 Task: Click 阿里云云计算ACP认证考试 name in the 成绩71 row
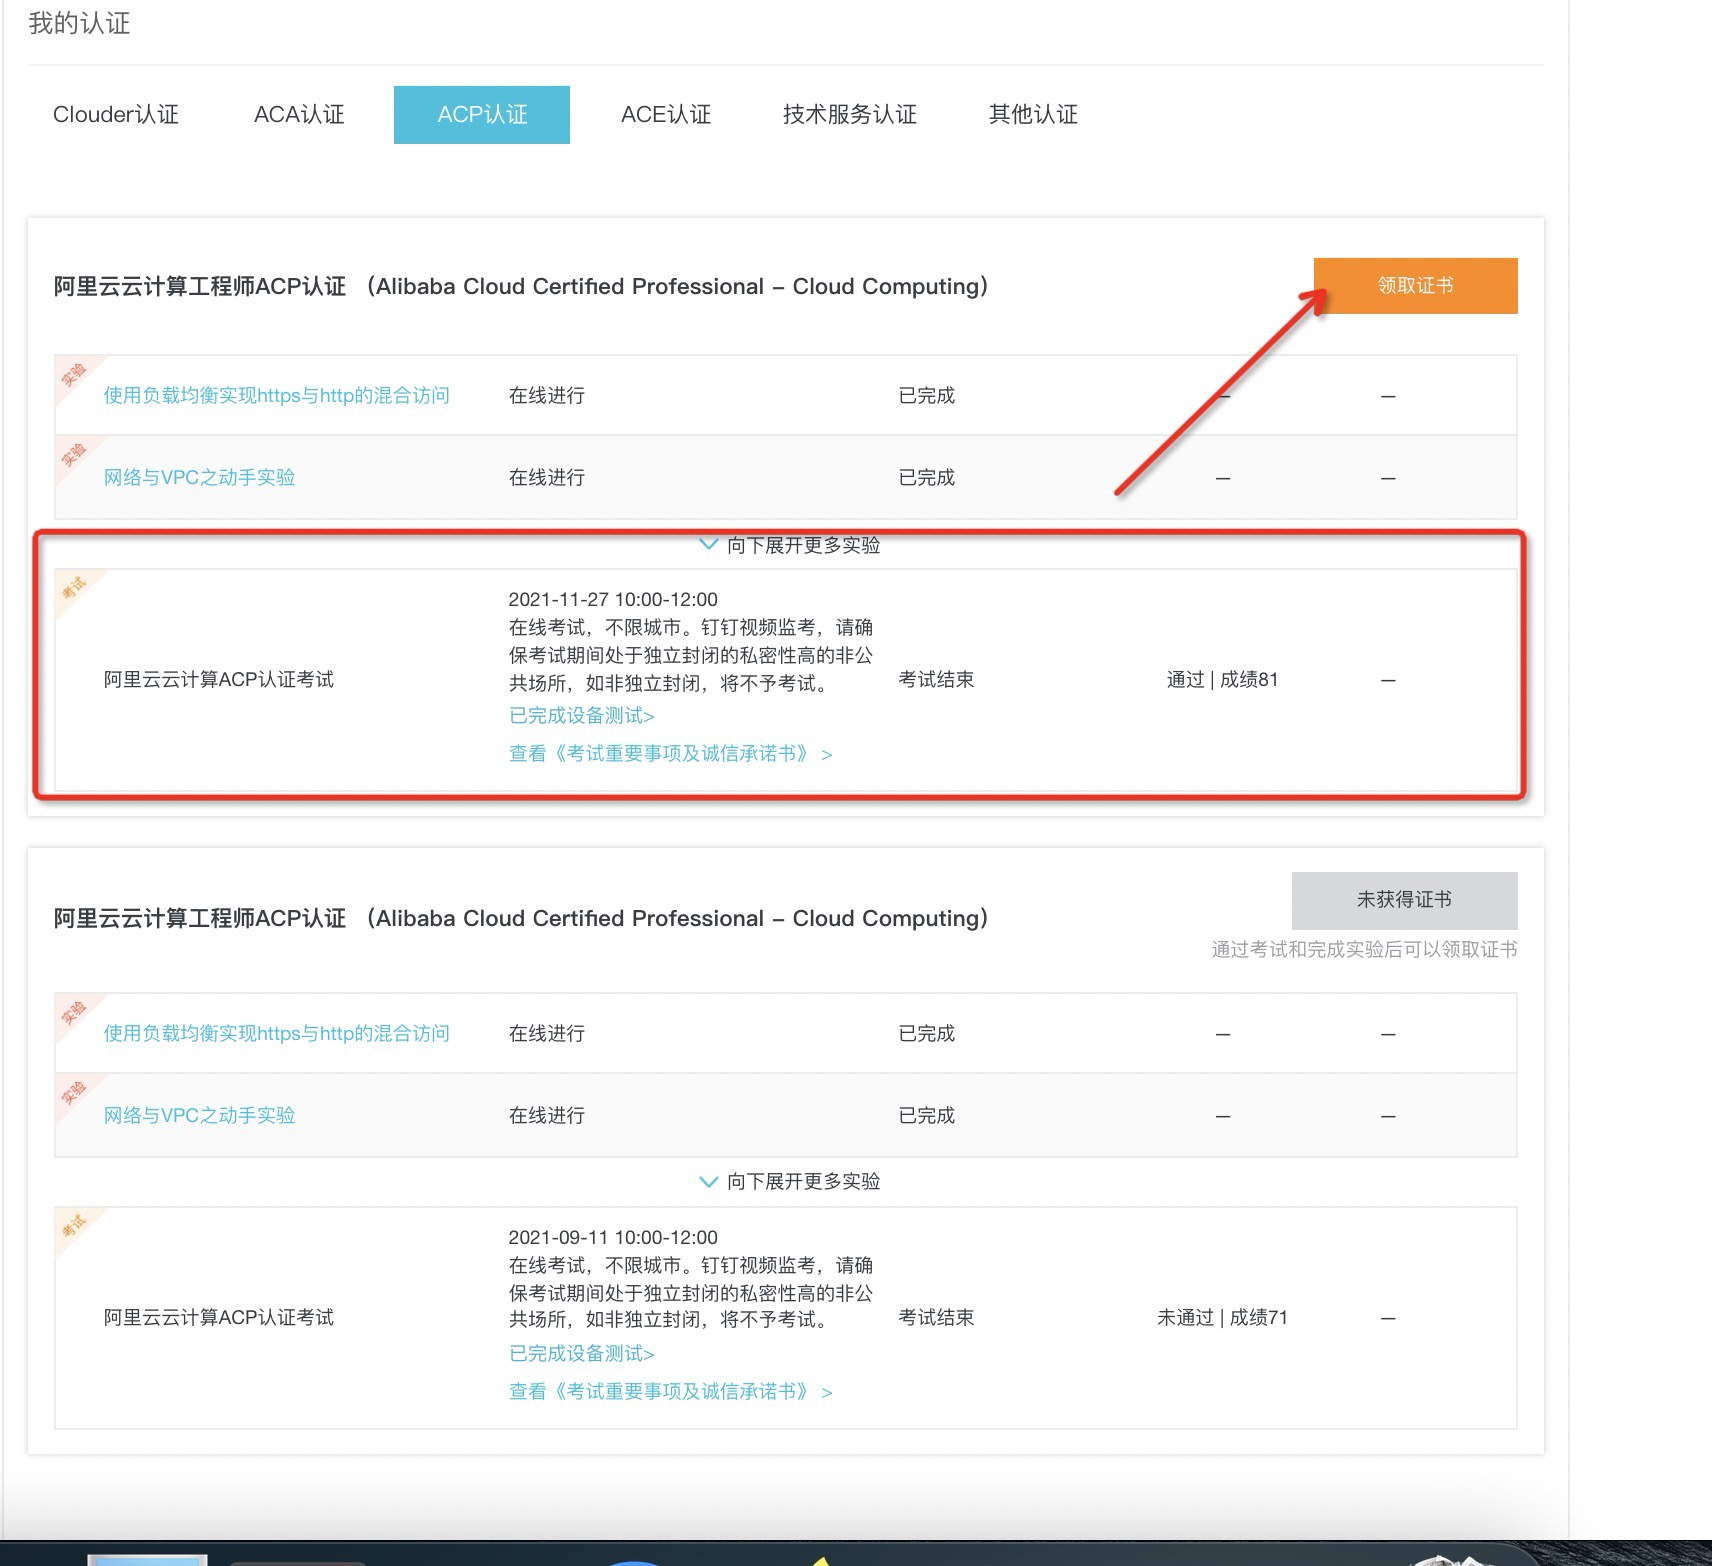point(219,1318)
